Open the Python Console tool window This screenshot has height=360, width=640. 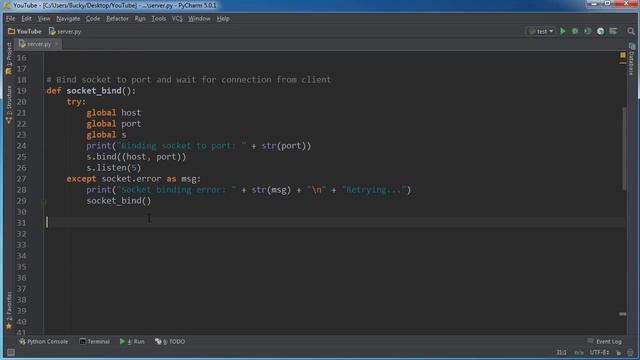(x=43, y=341)
